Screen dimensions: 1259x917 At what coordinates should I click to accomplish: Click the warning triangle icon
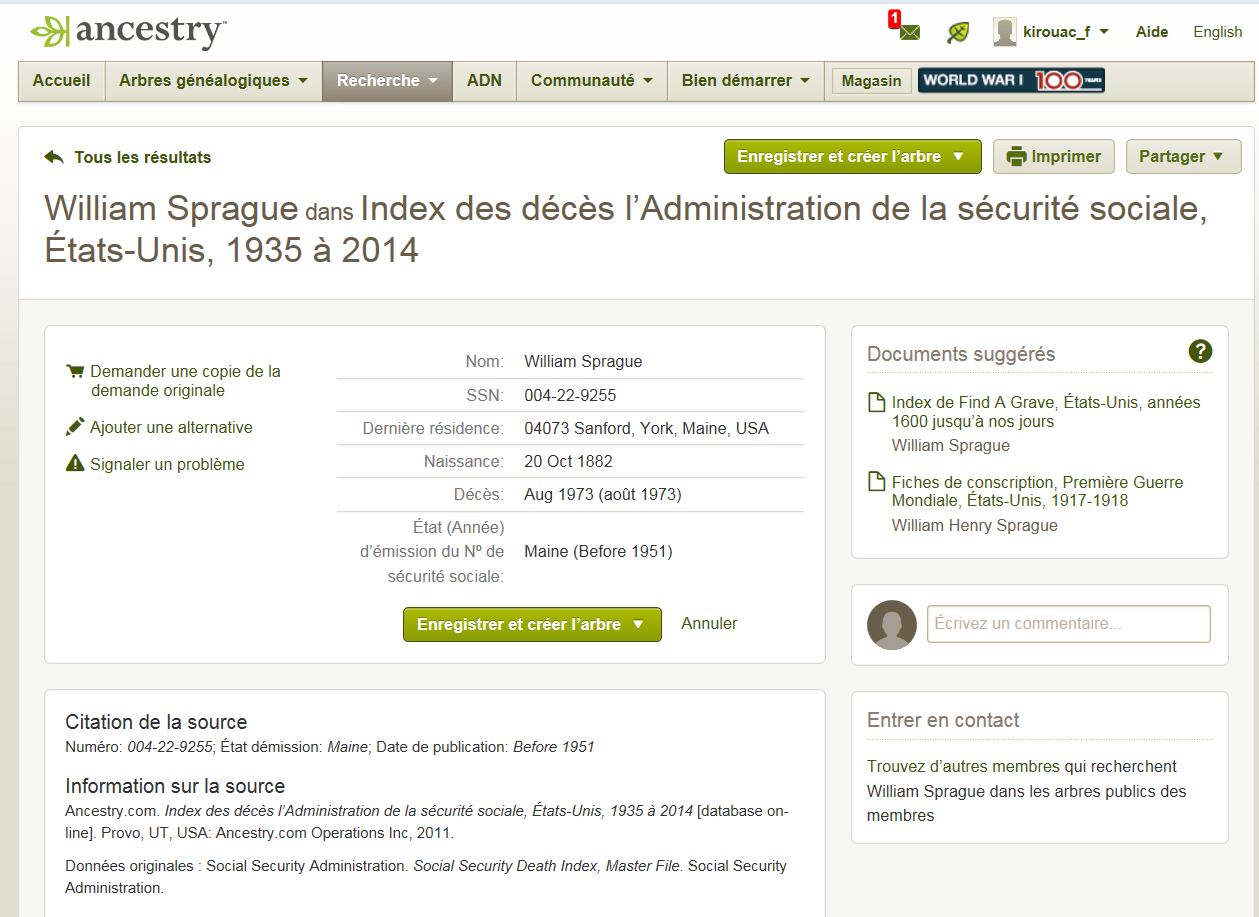click(75, 464)
